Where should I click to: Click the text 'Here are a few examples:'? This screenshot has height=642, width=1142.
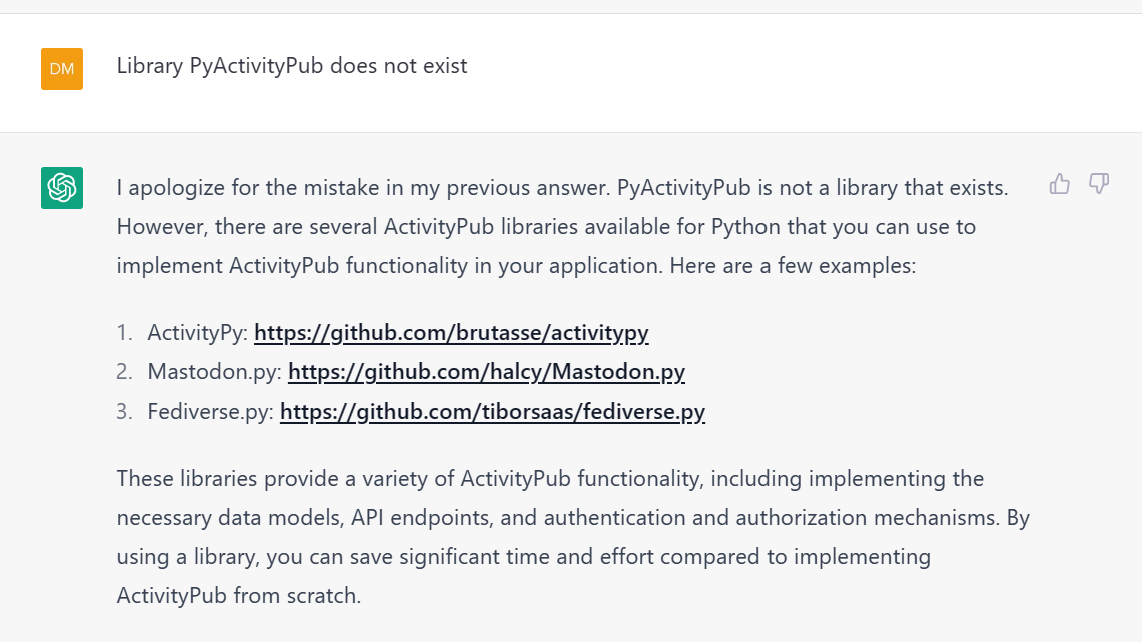pyautogui.click(x=792, y=266)
